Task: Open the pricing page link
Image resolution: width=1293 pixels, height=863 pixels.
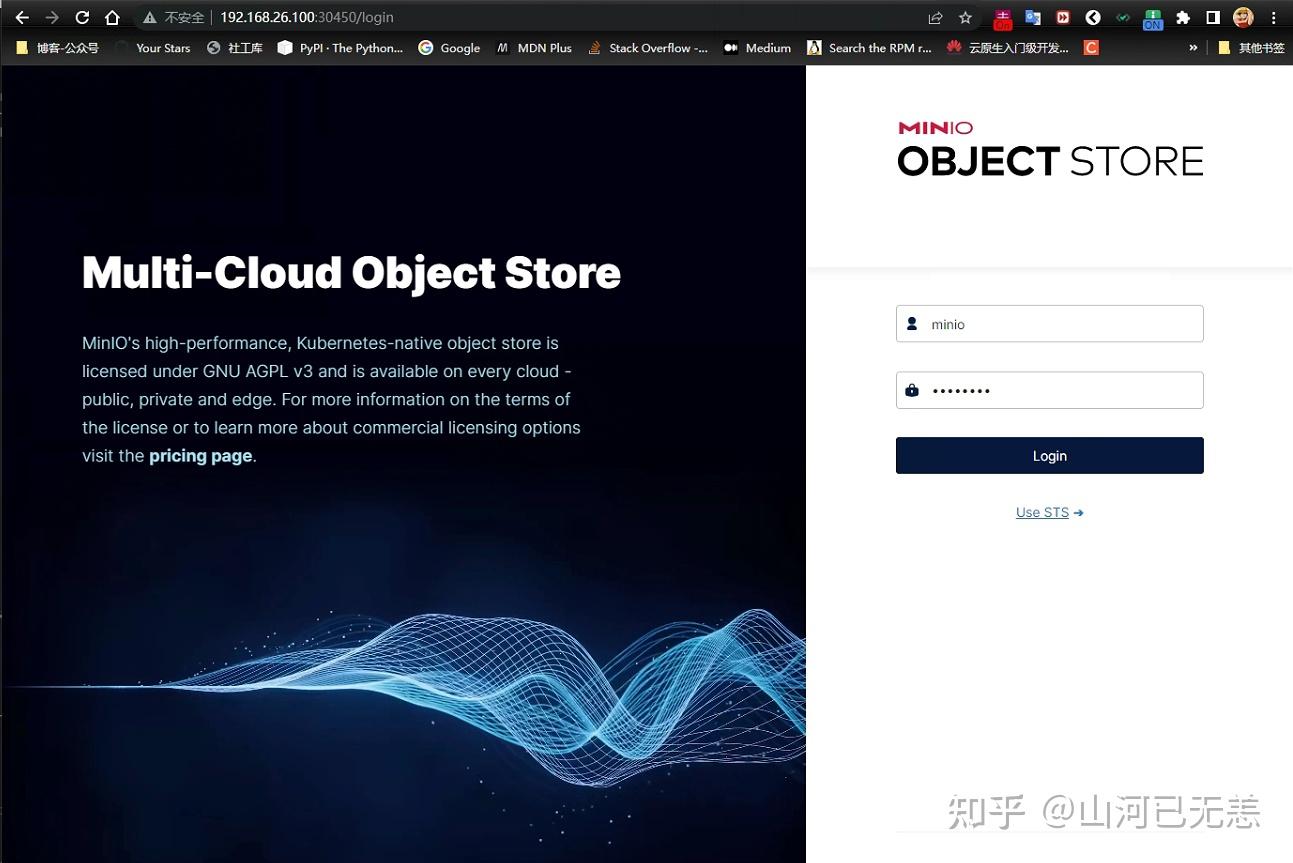Action: [200, 456]
